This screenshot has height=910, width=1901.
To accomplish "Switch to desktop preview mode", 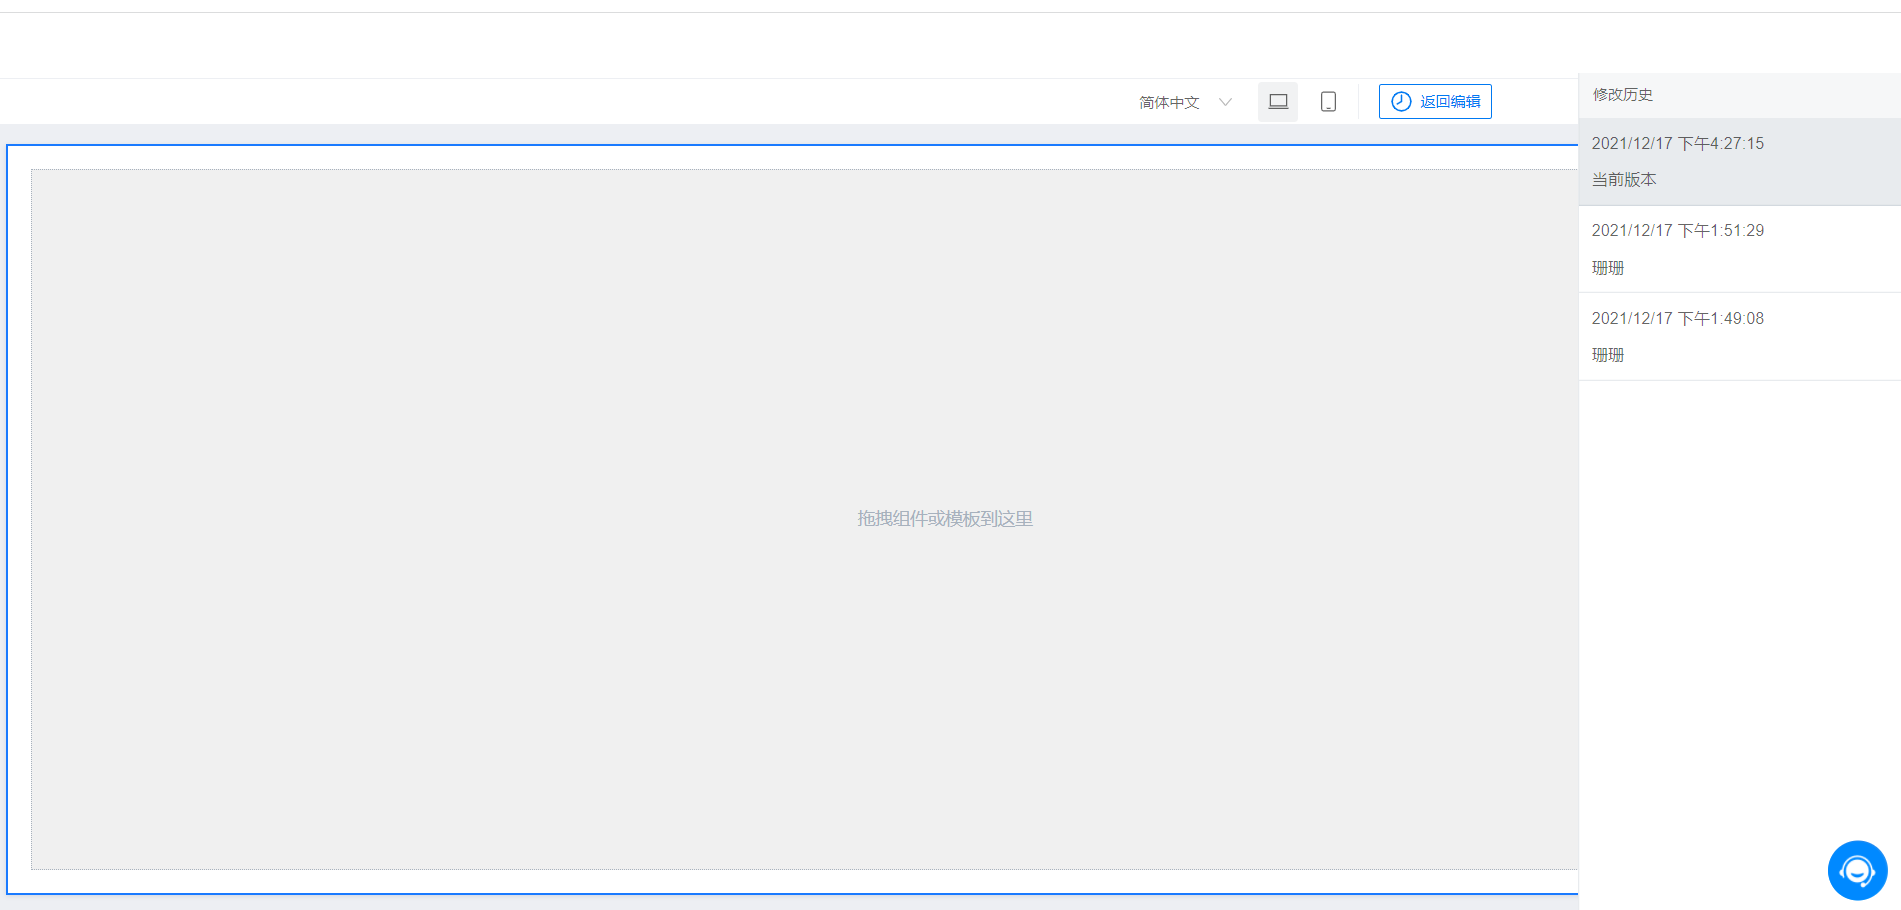I will click(x=1277, y=102).
